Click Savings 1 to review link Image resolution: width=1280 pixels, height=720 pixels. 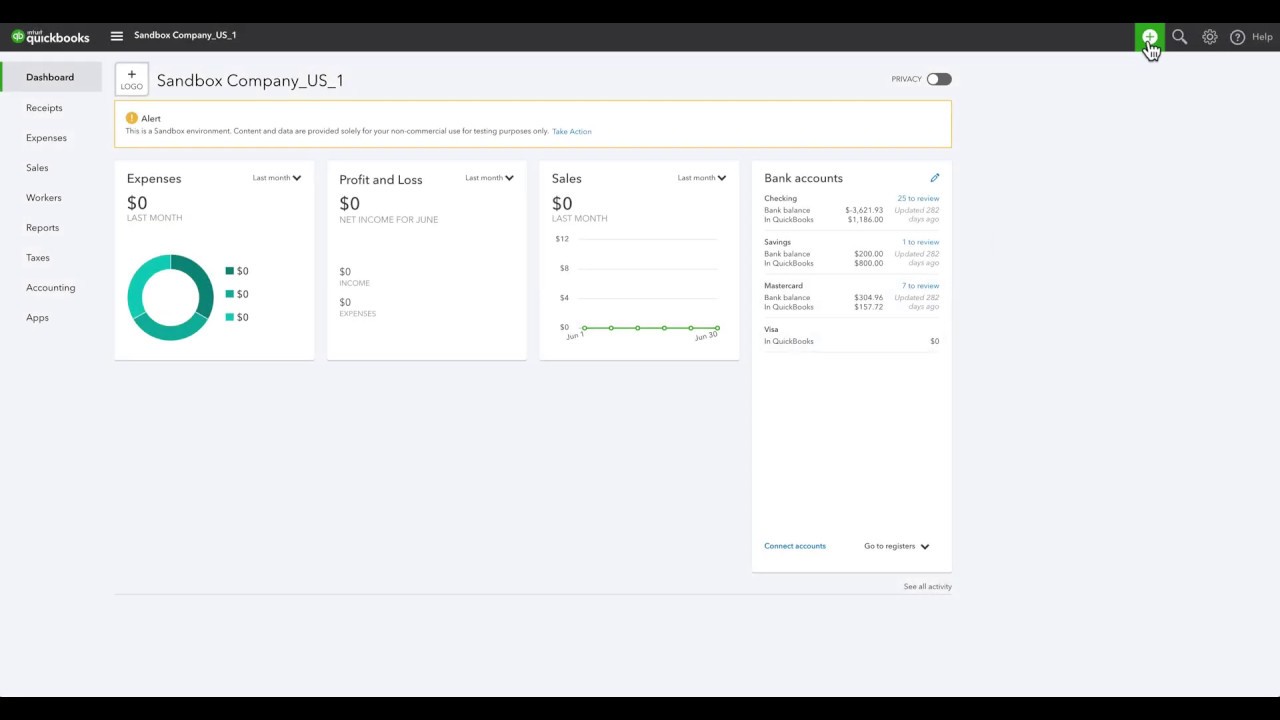(921, 242)
